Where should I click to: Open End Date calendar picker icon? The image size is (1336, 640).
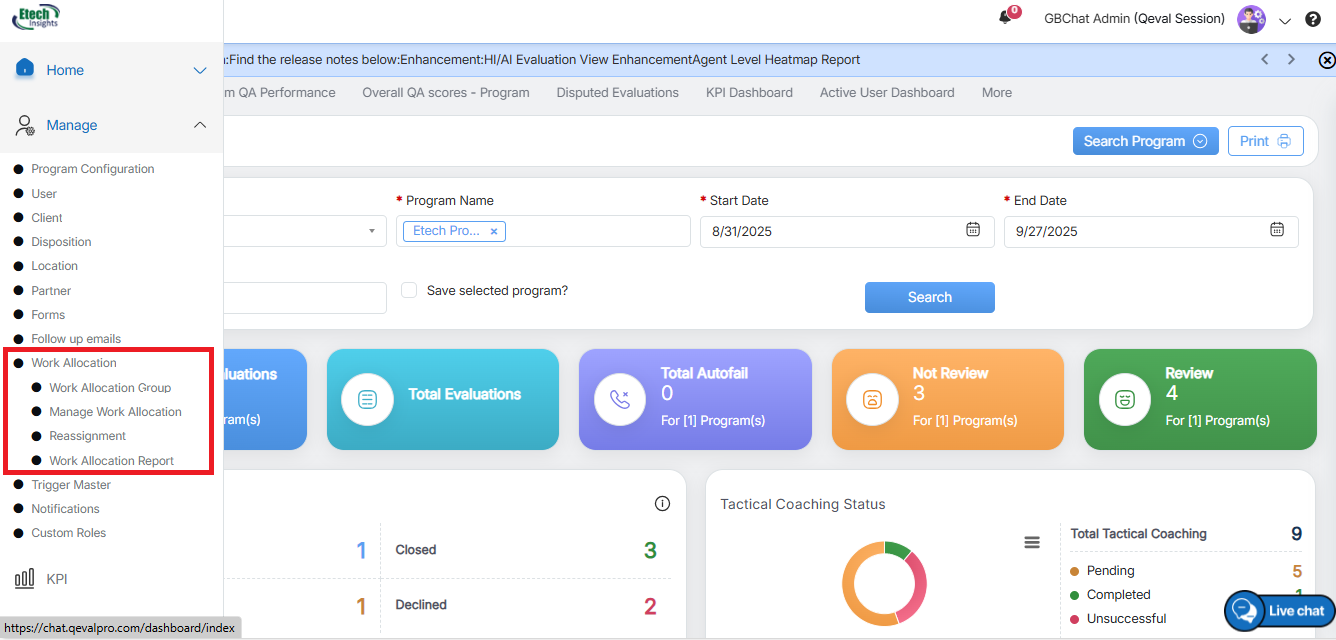[1276, 230]
